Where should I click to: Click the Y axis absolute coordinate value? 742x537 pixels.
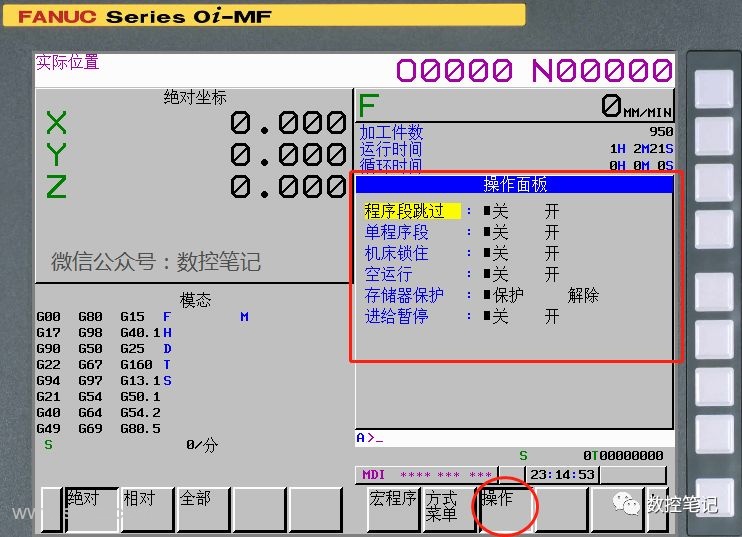coord(289,155)
